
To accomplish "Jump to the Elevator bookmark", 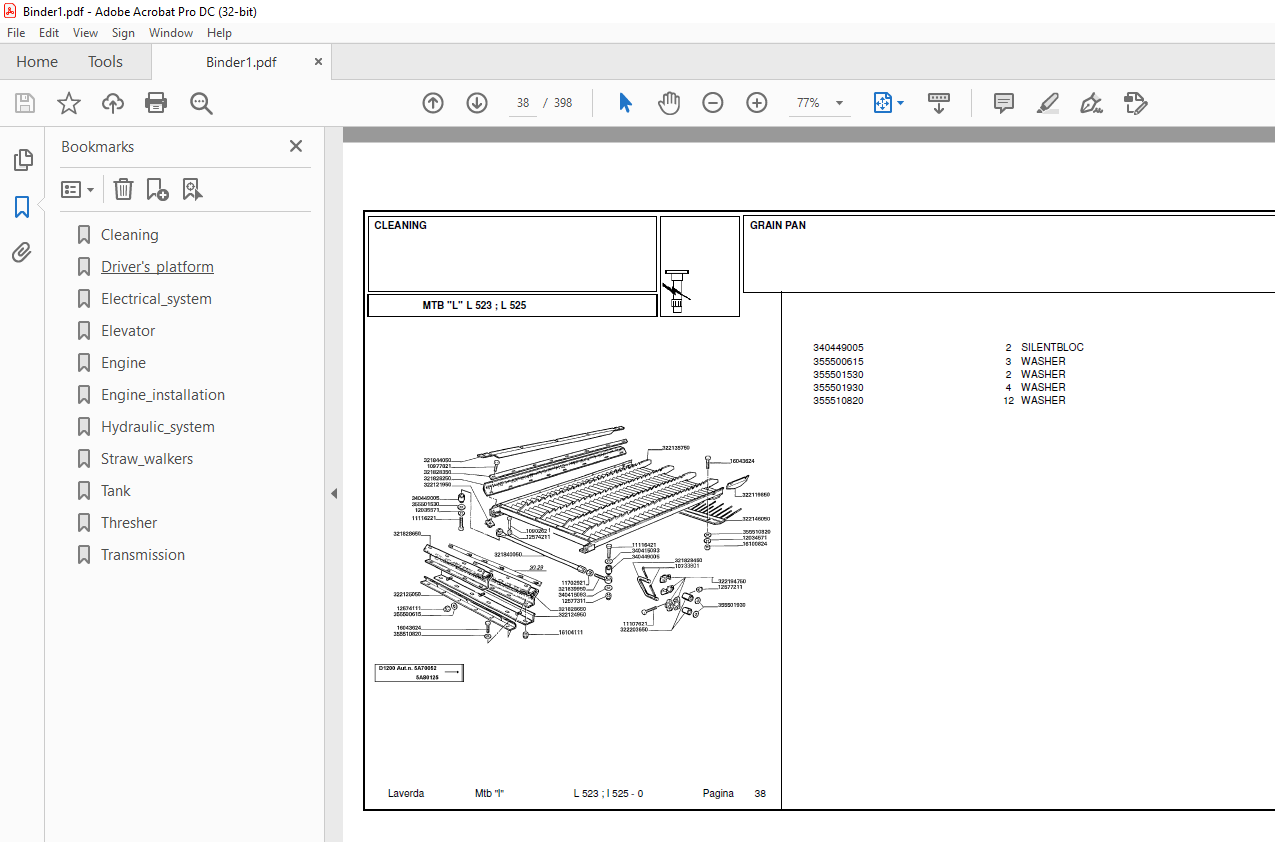I will tap(128, 331).
